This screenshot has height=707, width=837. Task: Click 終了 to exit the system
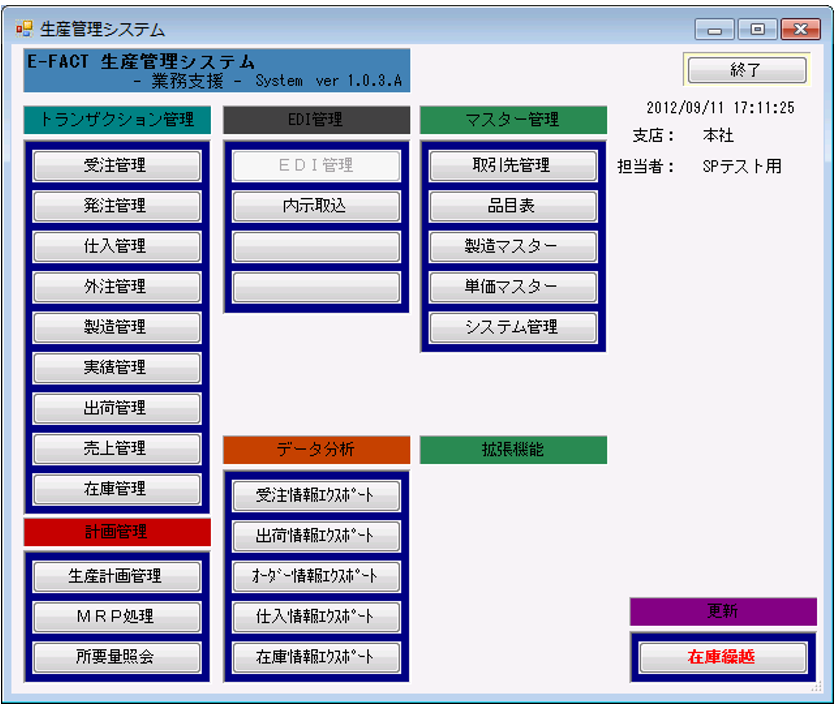746,71
